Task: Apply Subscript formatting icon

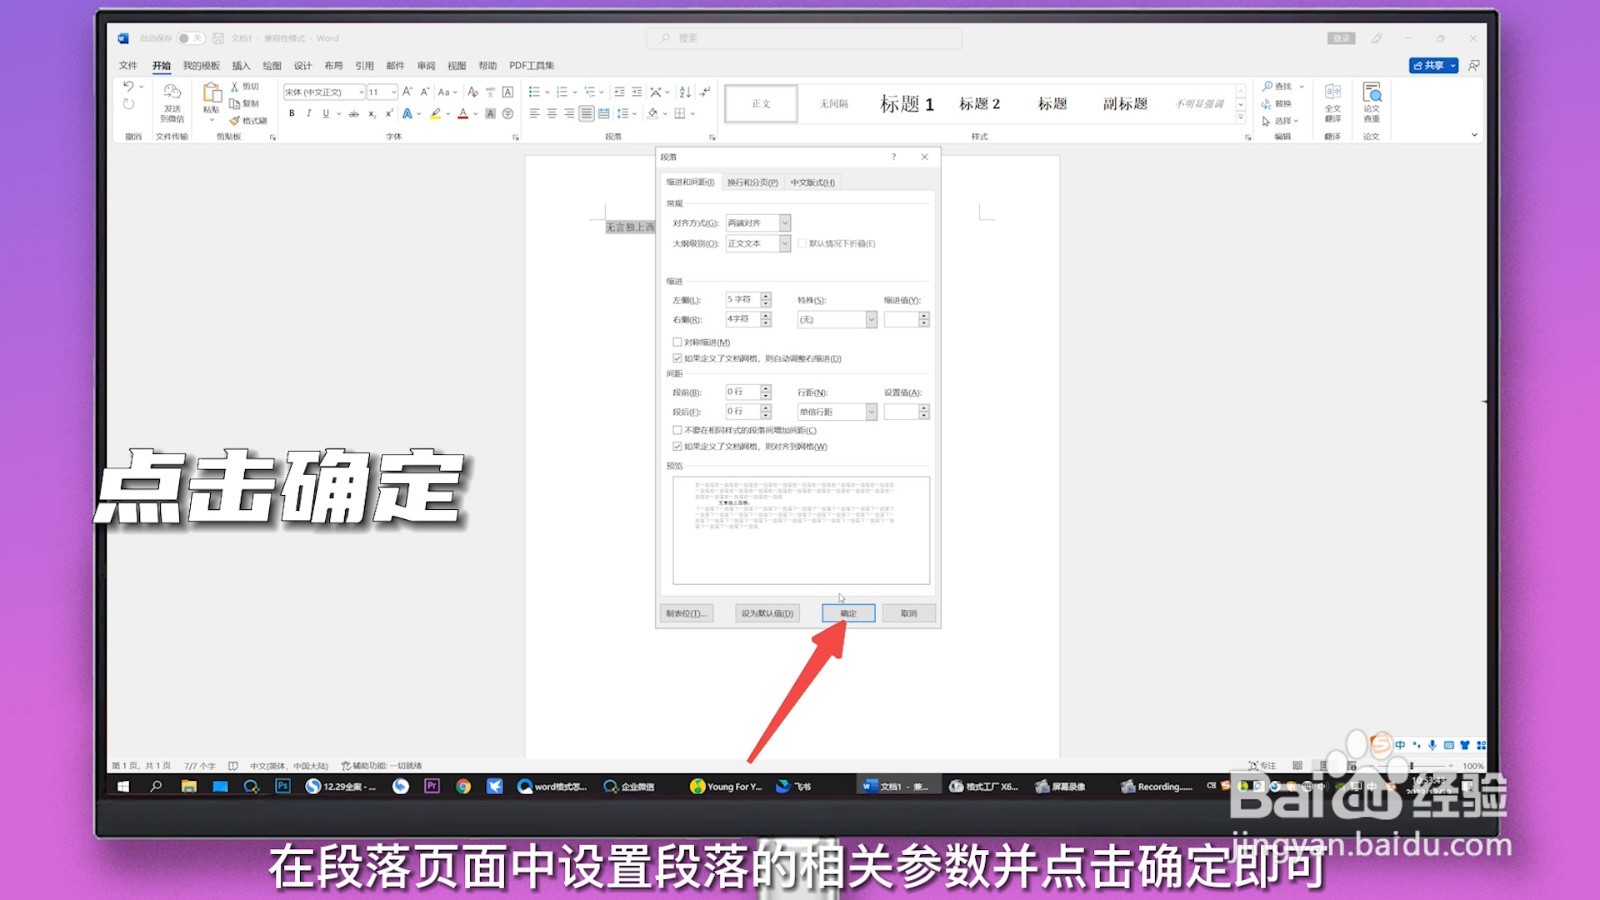Action: point(372,114)
